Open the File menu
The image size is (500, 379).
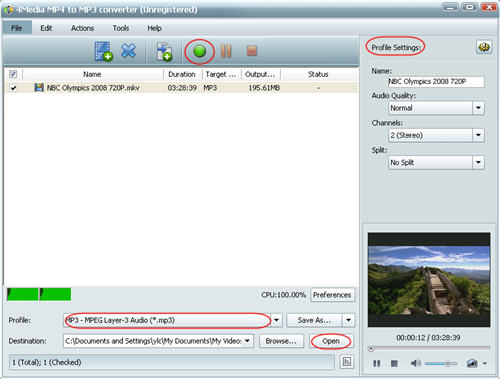click(x=17, y=28)
